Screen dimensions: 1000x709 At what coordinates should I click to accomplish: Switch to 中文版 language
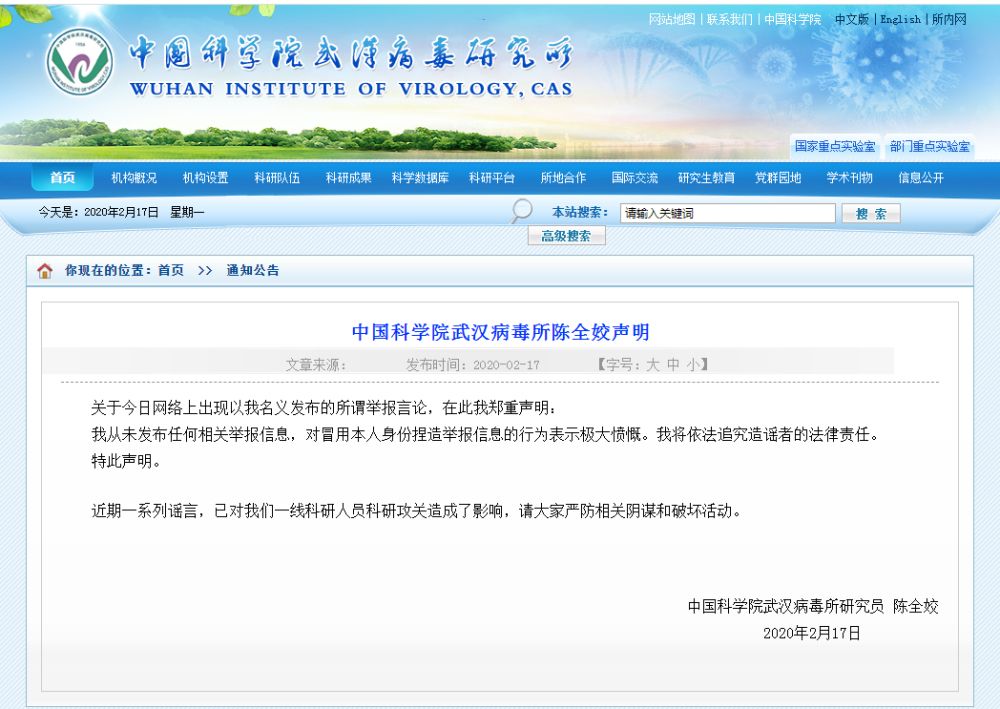[852, 20]
